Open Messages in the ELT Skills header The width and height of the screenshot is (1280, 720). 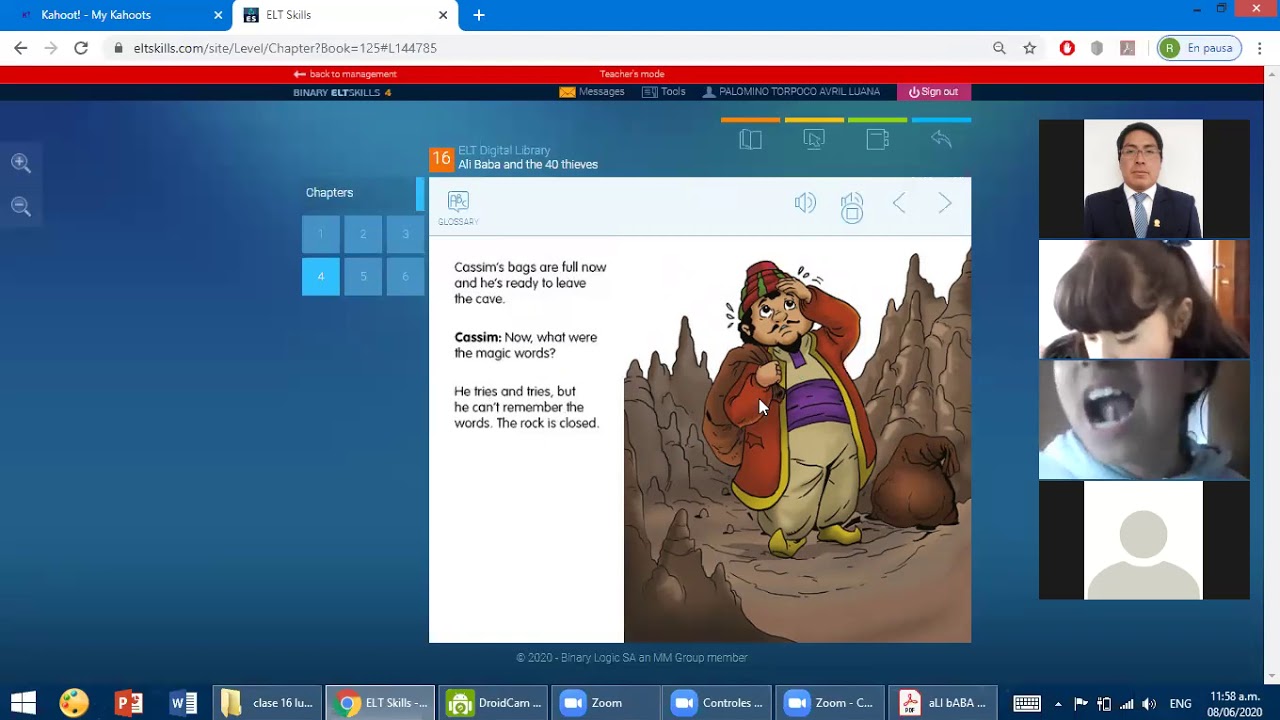click(x=592, y=91)
